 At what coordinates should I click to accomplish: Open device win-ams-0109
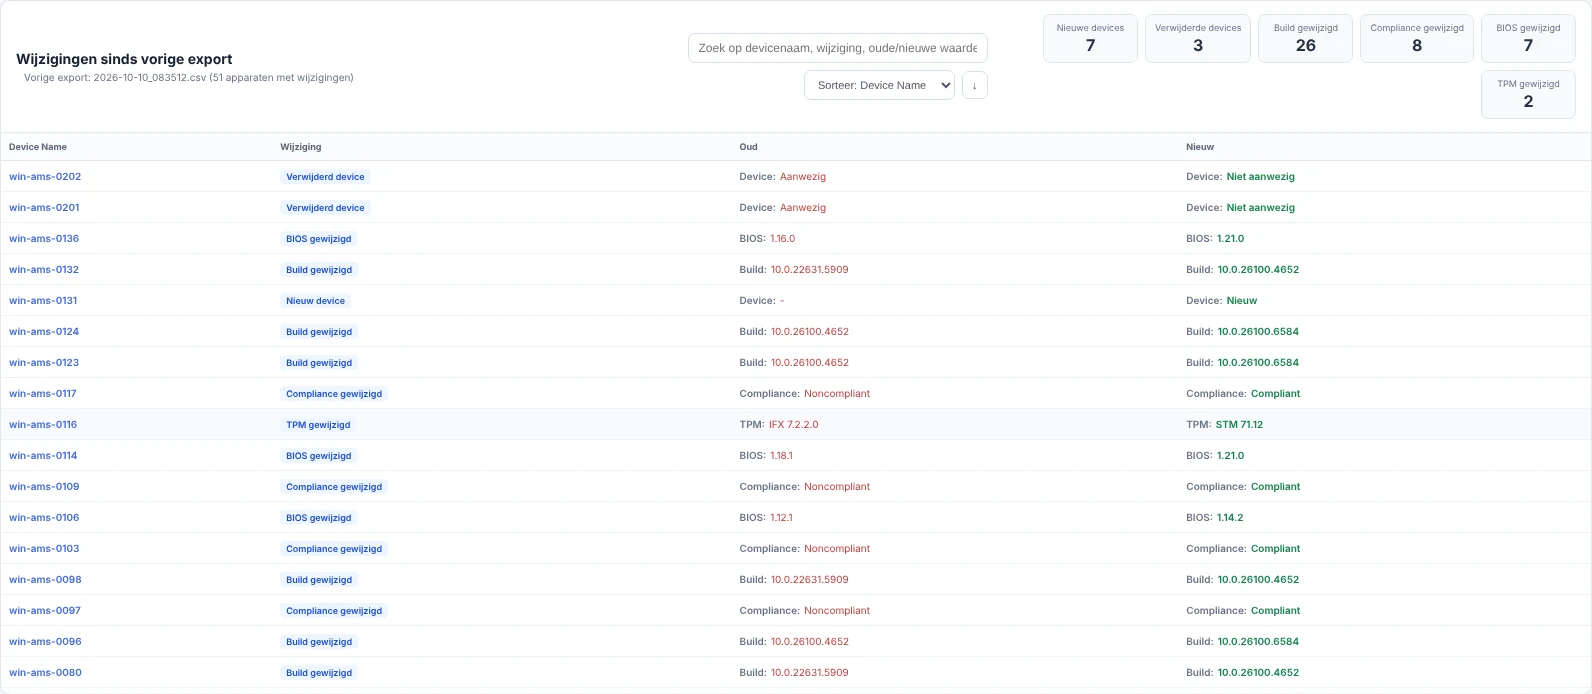point(44,487)
